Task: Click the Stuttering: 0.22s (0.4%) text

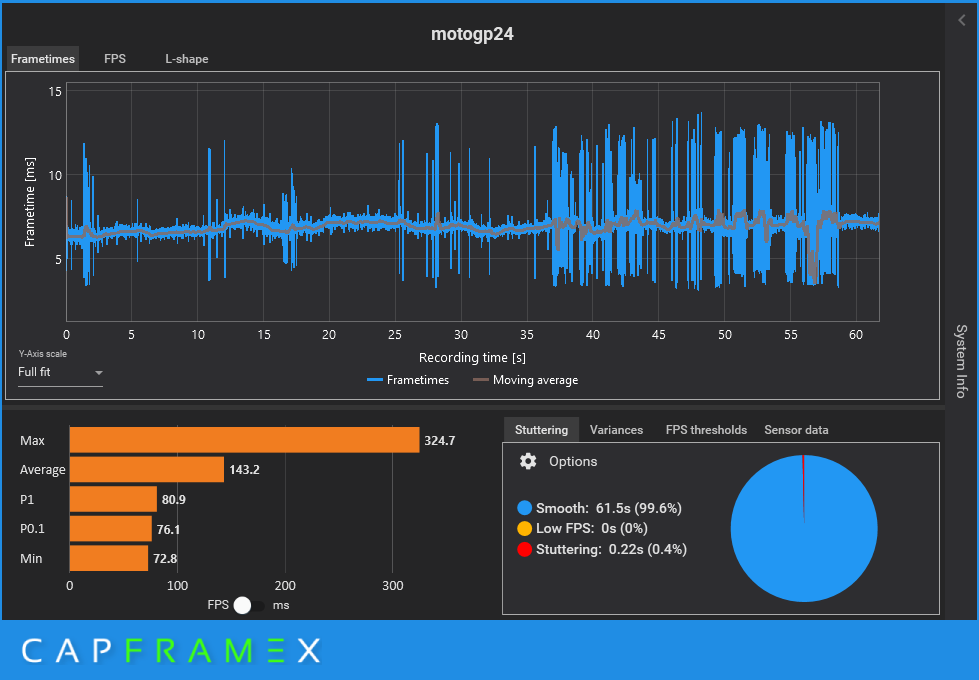Action: pos(611,549)
